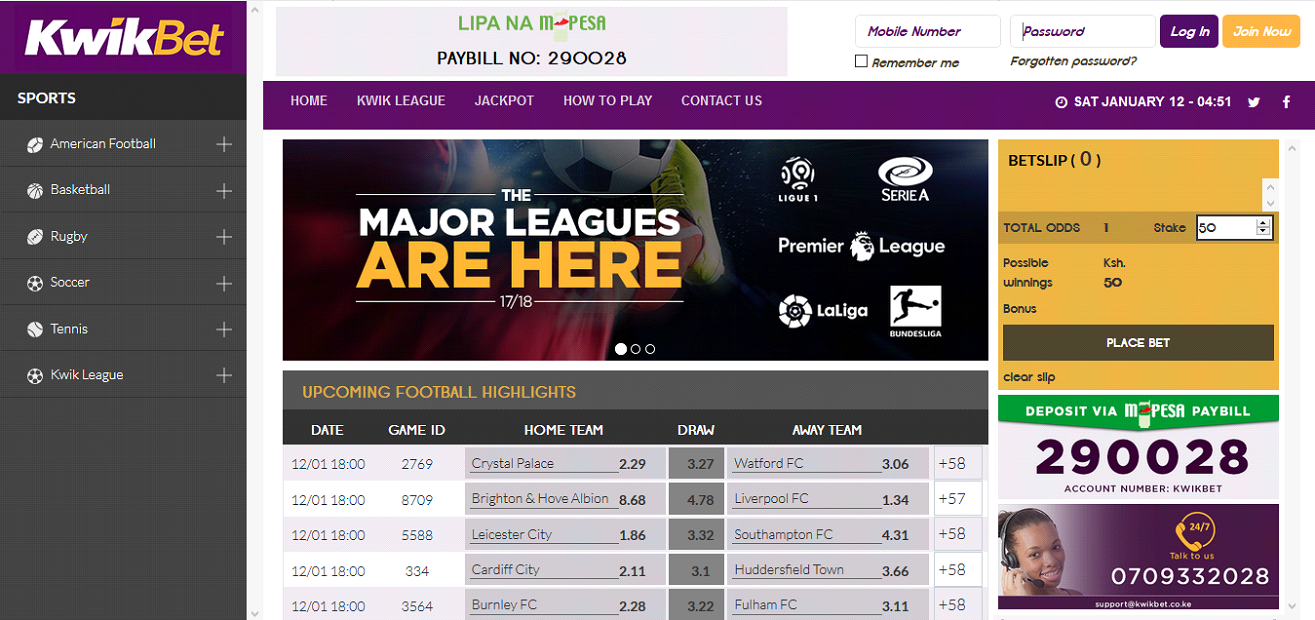Screen dimensions: 1315x620
Task: Bet on draw 4.78 for Brighton match
Action: pos(696,498)
